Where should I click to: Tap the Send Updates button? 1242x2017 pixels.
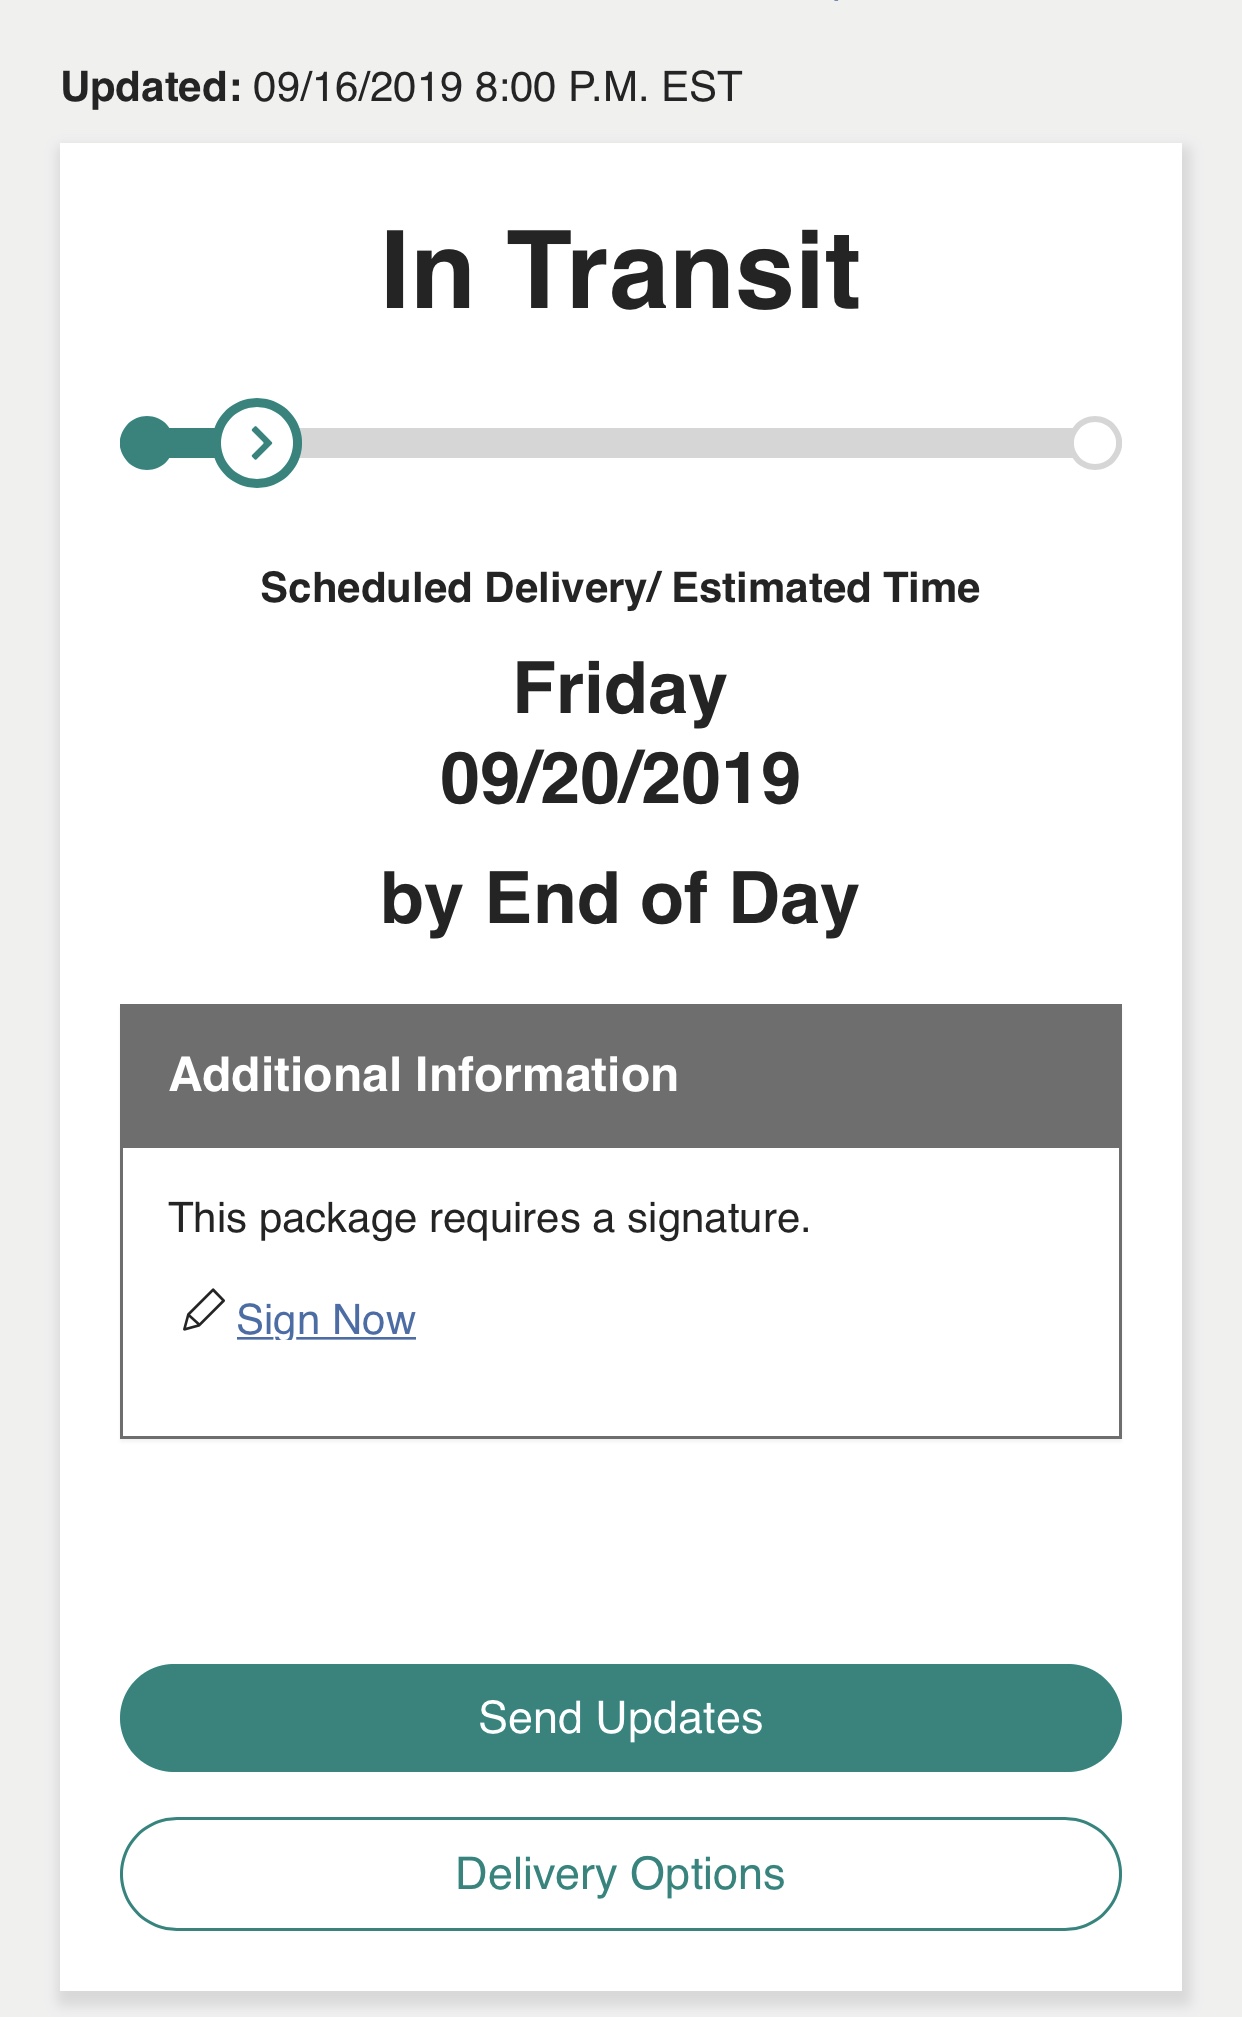[x=620, y=1718]
